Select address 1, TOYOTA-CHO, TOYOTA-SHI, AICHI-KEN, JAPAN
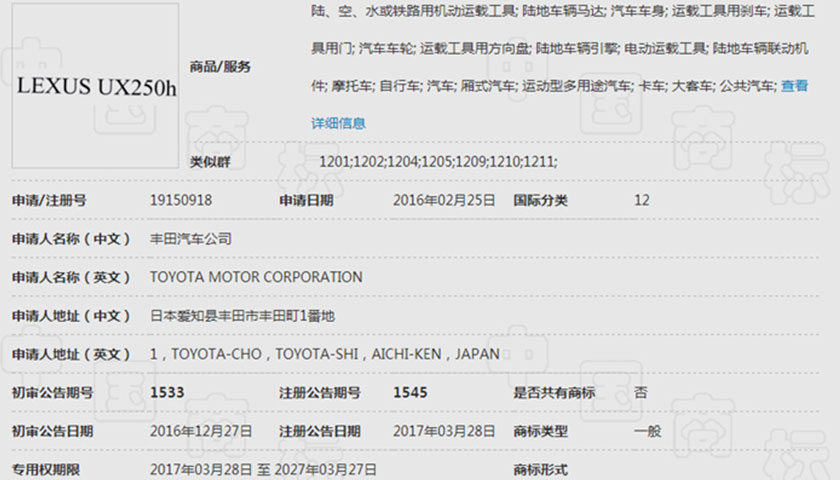Viewport: 840px width, 480px height. (x=325, y=354)
